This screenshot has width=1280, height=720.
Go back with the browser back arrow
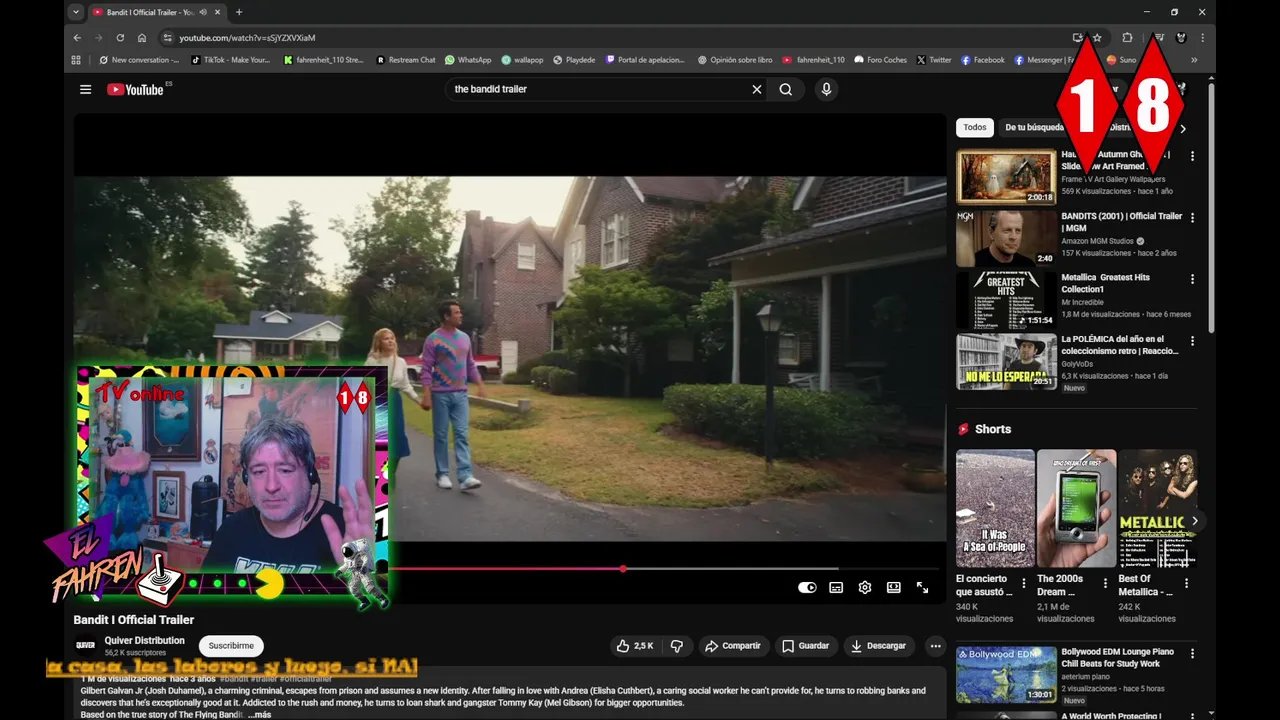point(77,38)
